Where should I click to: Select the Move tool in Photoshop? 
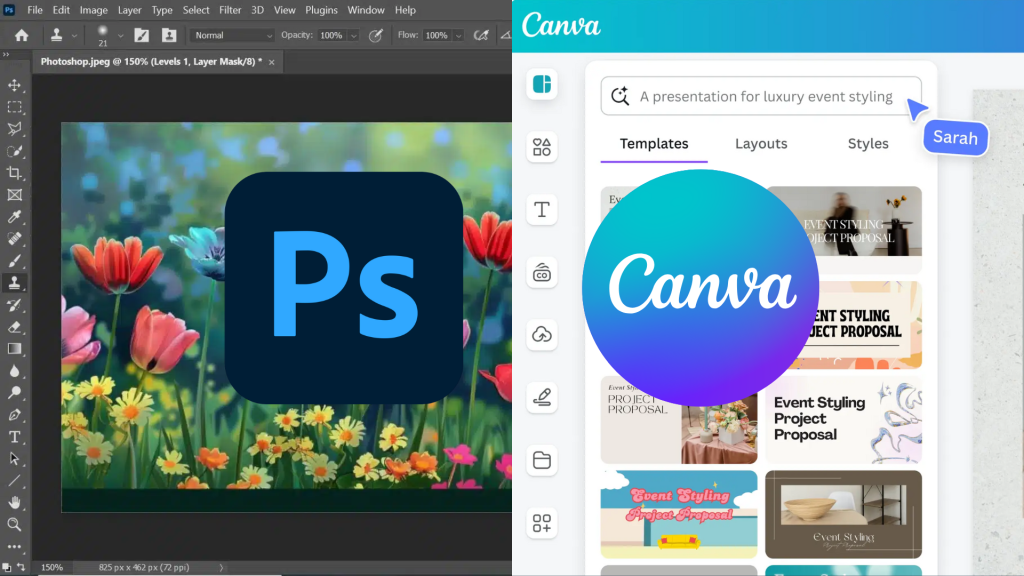14,86
